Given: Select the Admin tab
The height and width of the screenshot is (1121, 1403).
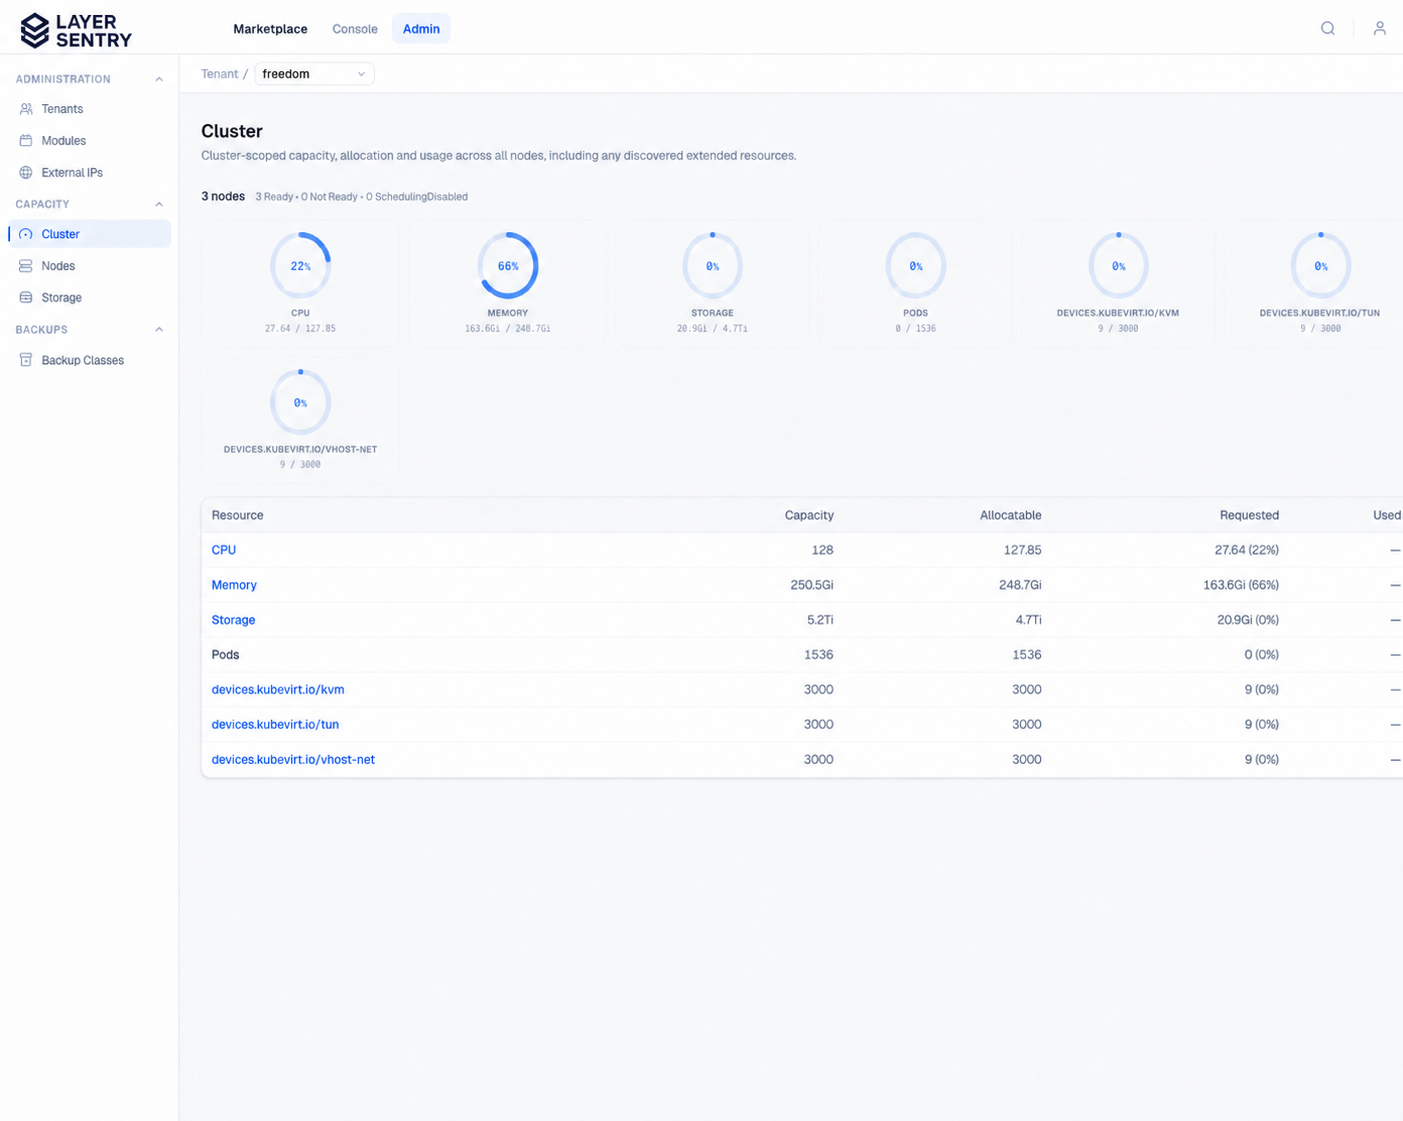Looking at the screenshot, I should pos(421,29).
